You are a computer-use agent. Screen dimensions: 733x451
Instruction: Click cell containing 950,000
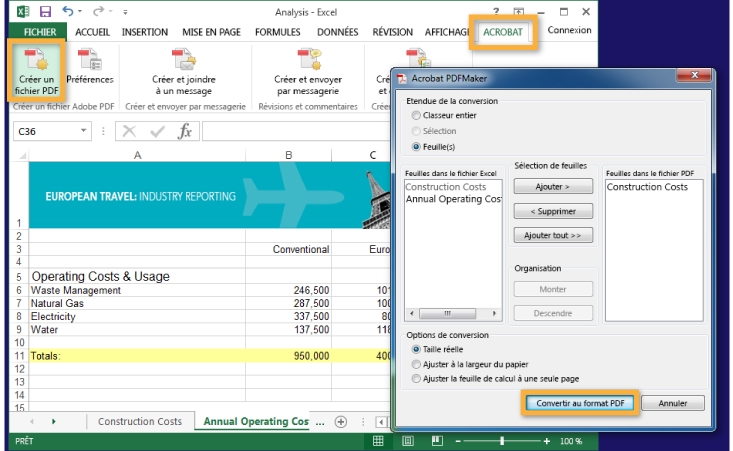[x=288, y=356]
